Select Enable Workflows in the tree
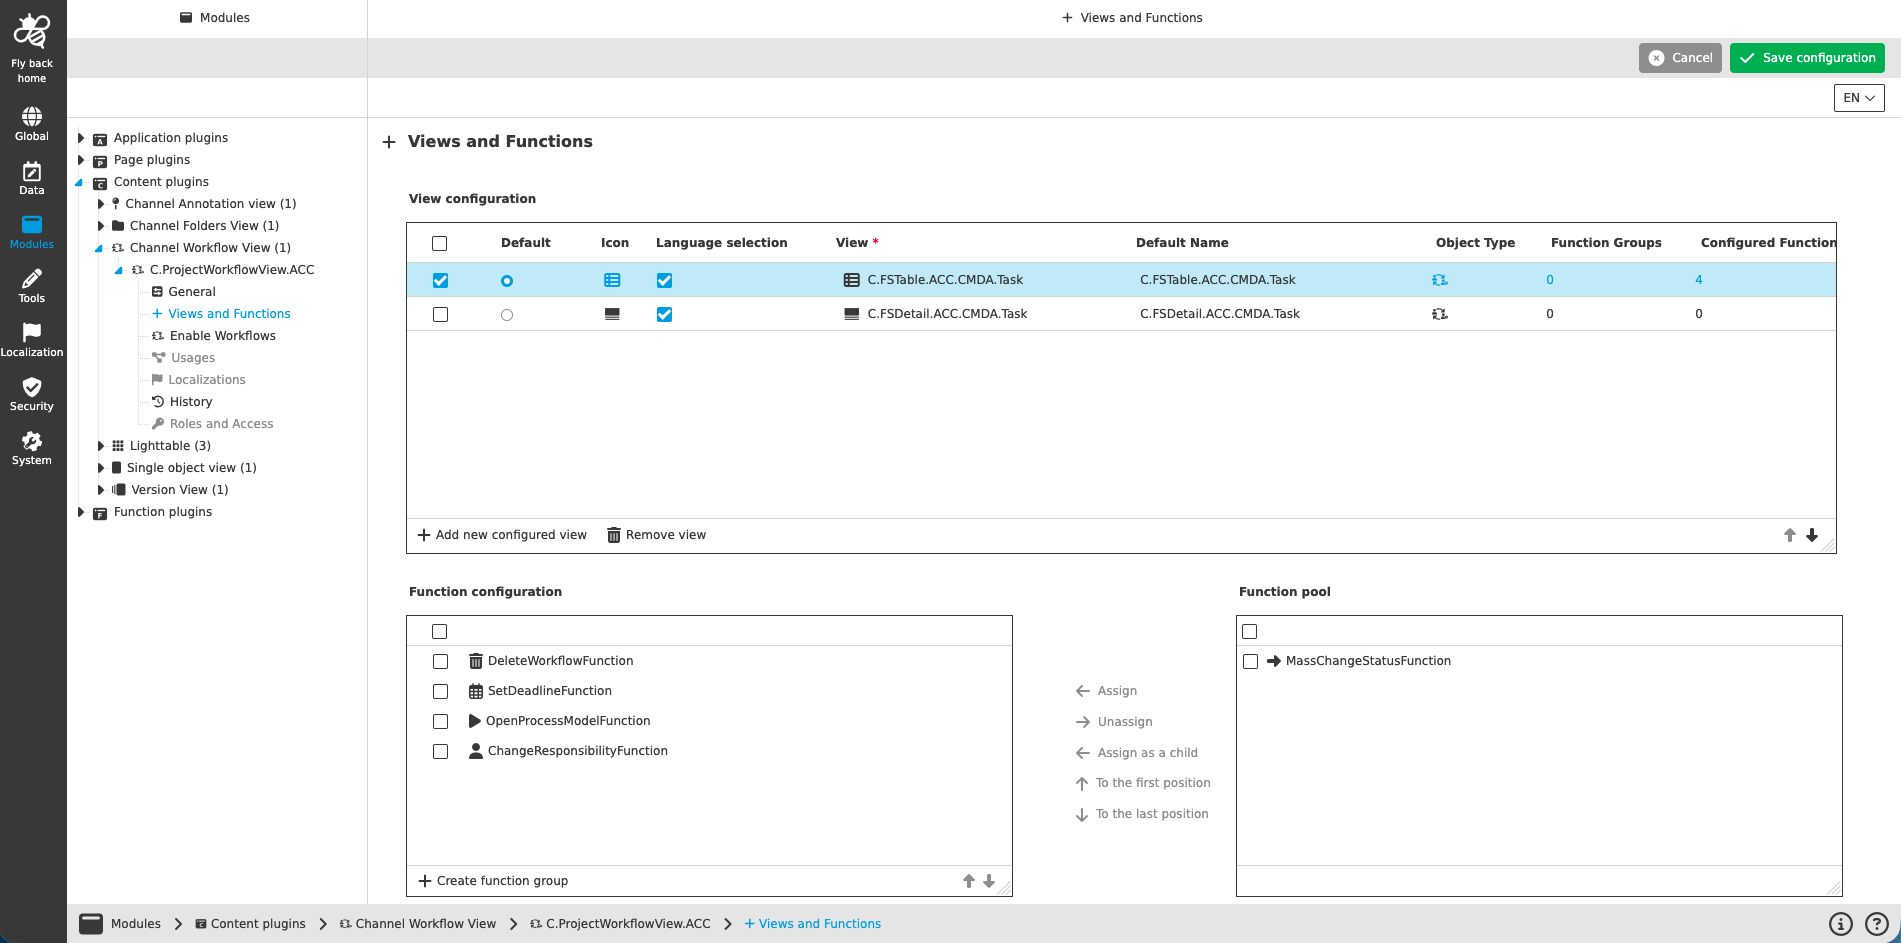1901x943 pixels. (222, 335)
